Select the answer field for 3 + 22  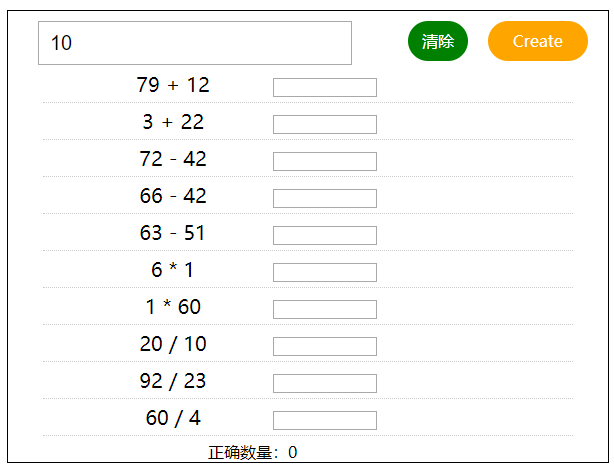point(324,124)
